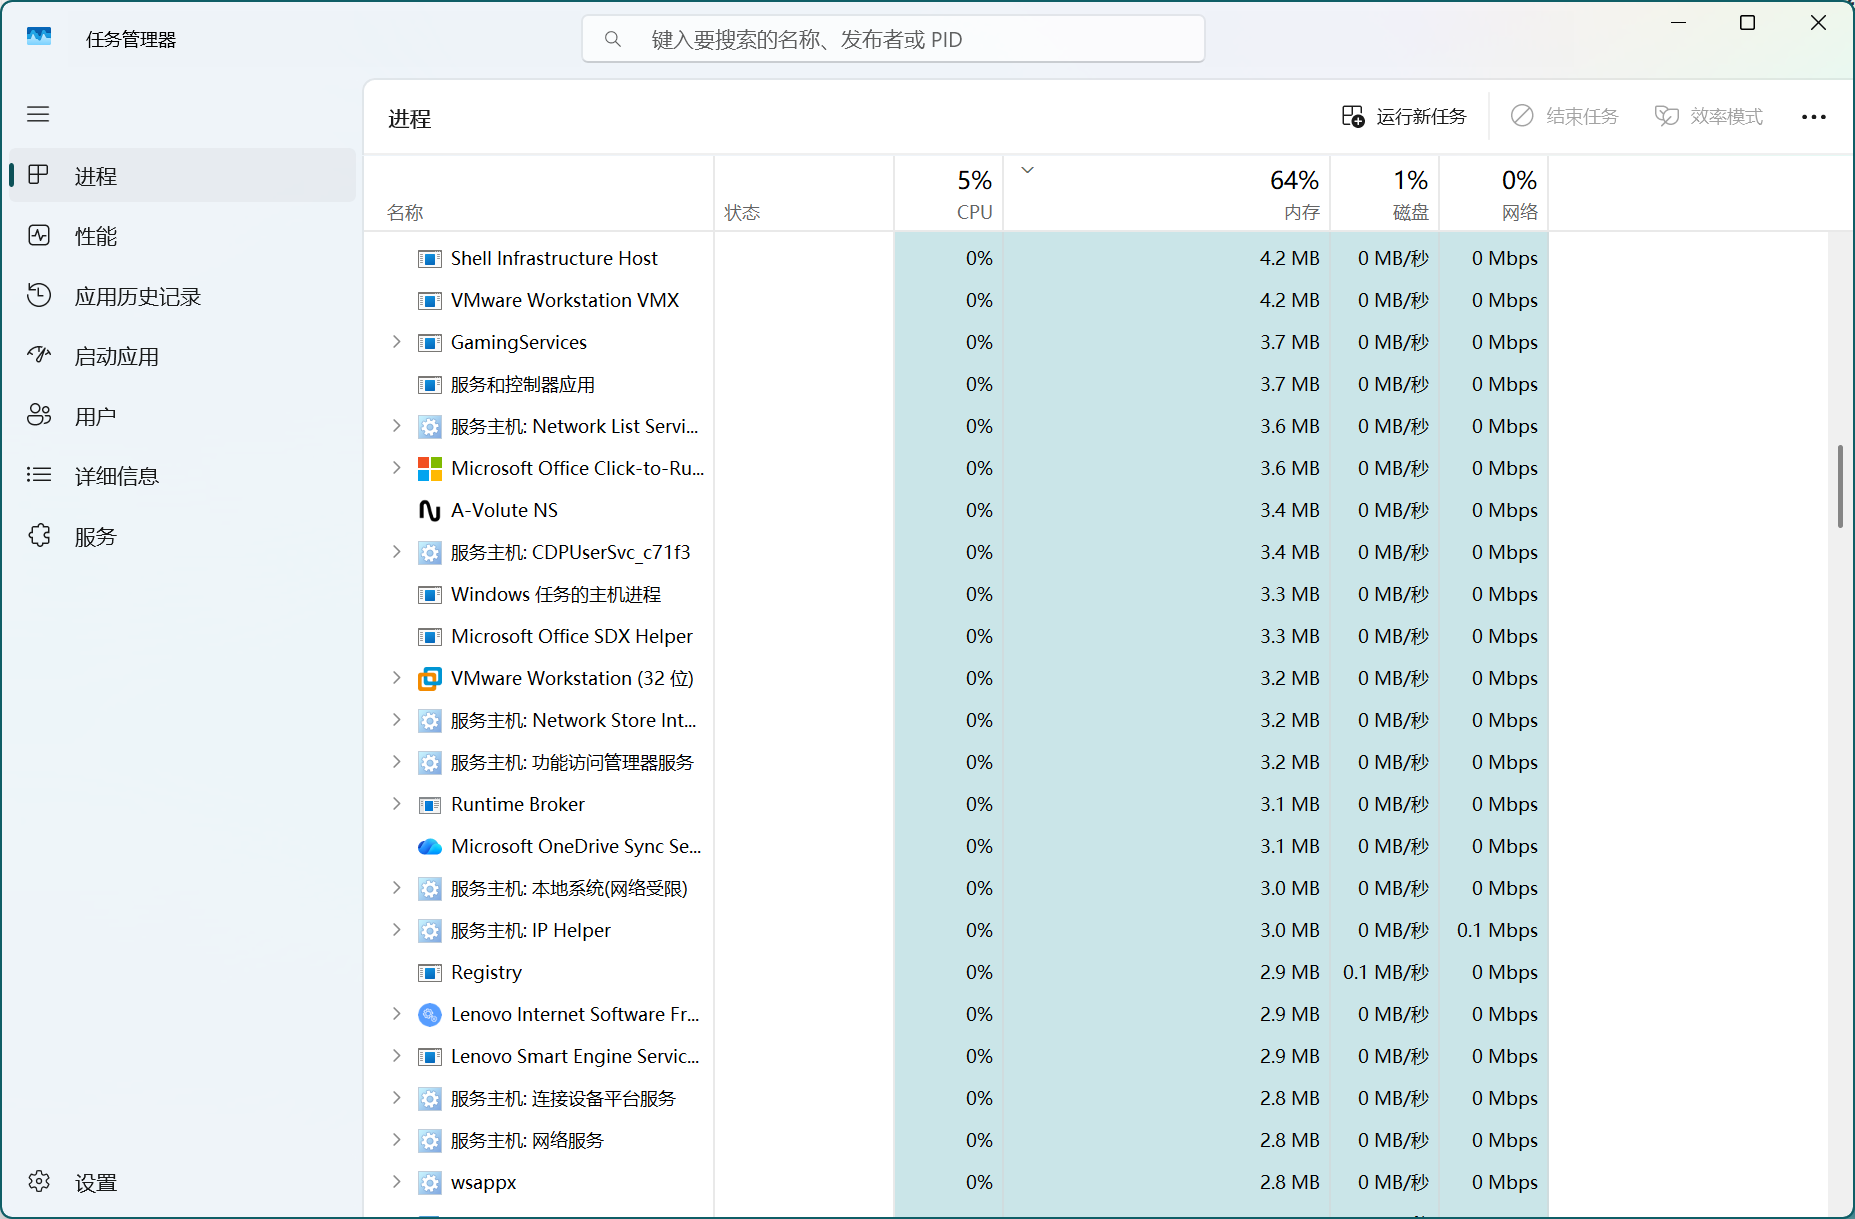The width and height of the screenshot is (1855, 1219).
Task: Click the Lenovo Smart Engine Service icon
Action: (429, 1056)
